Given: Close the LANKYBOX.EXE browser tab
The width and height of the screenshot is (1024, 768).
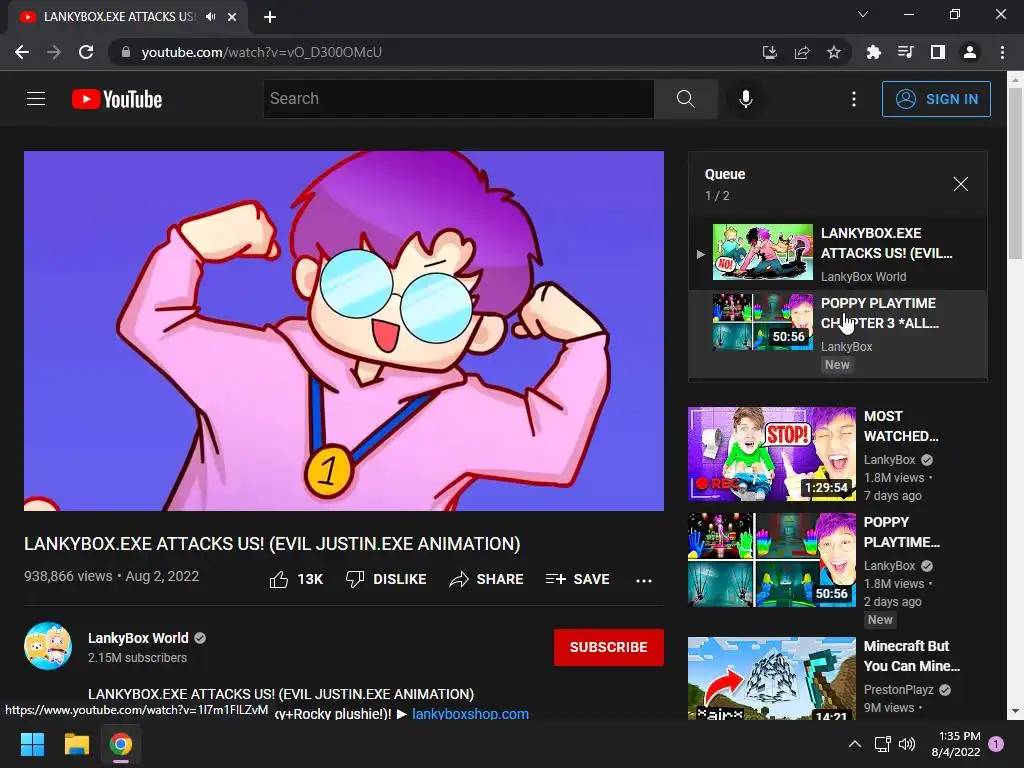Looking at the screenshot, I should pyautogui.click(x=232, y=17).
